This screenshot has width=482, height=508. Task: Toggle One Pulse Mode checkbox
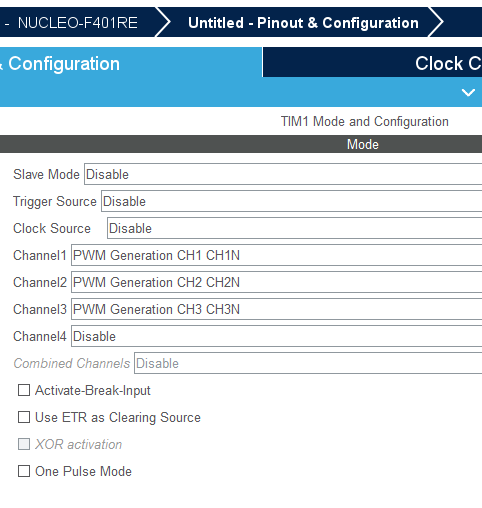coord(24,471)
